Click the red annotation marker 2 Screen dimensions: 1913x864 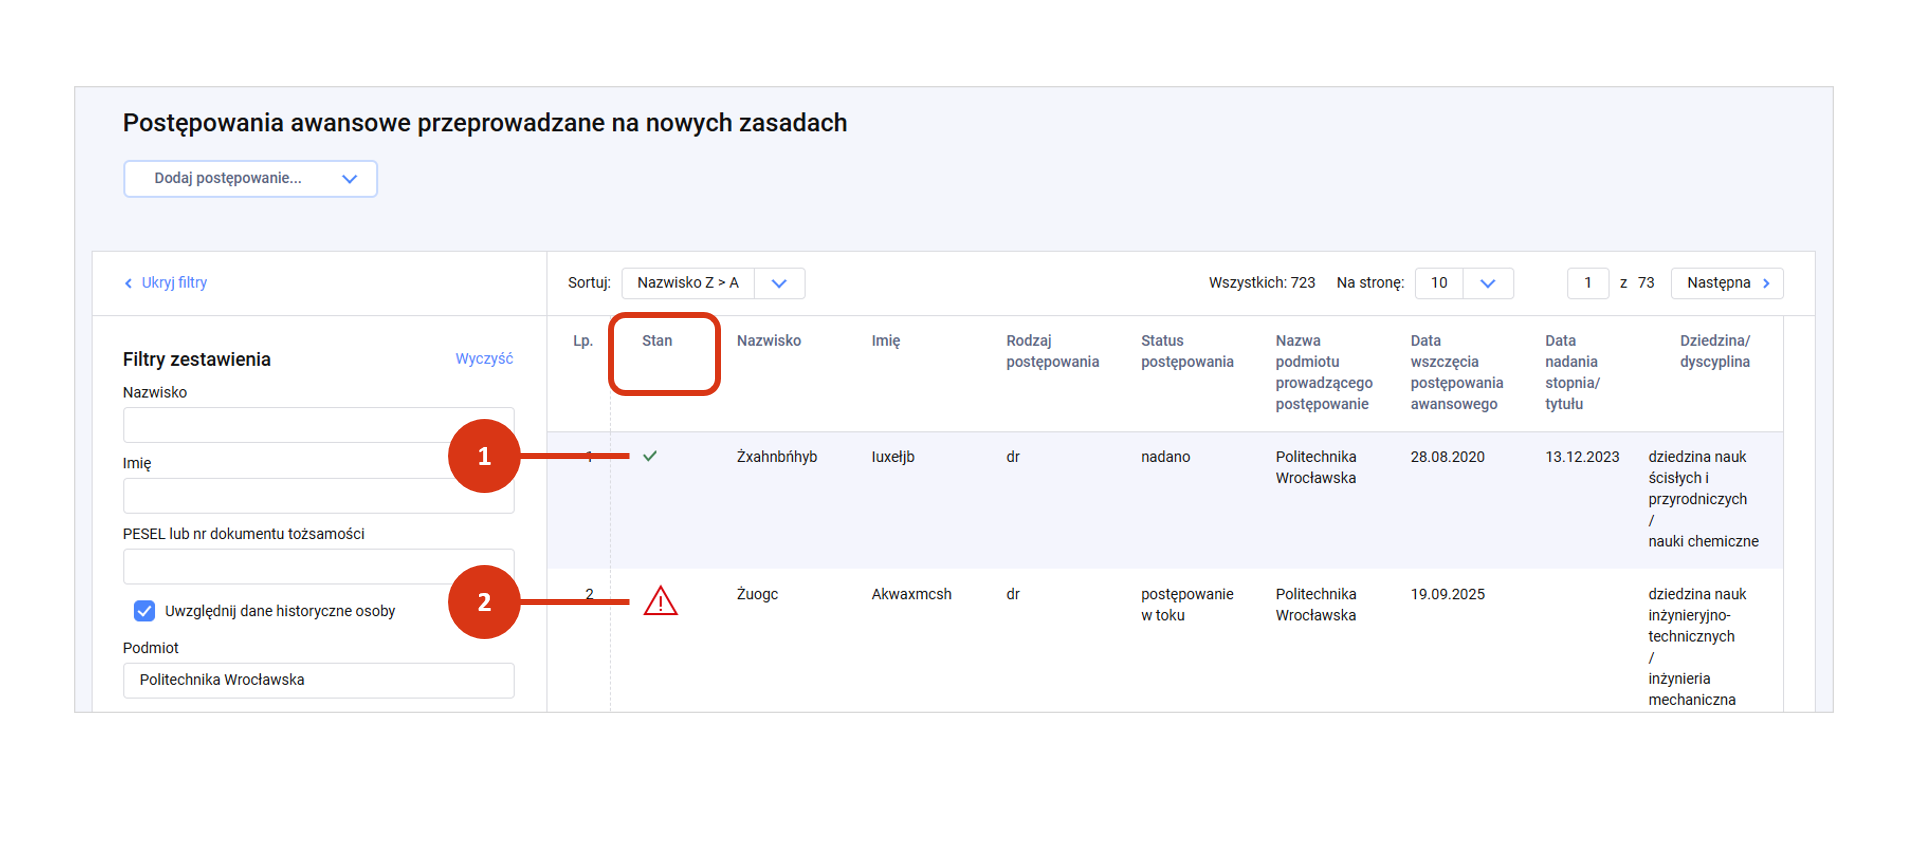tap(484, 602)
